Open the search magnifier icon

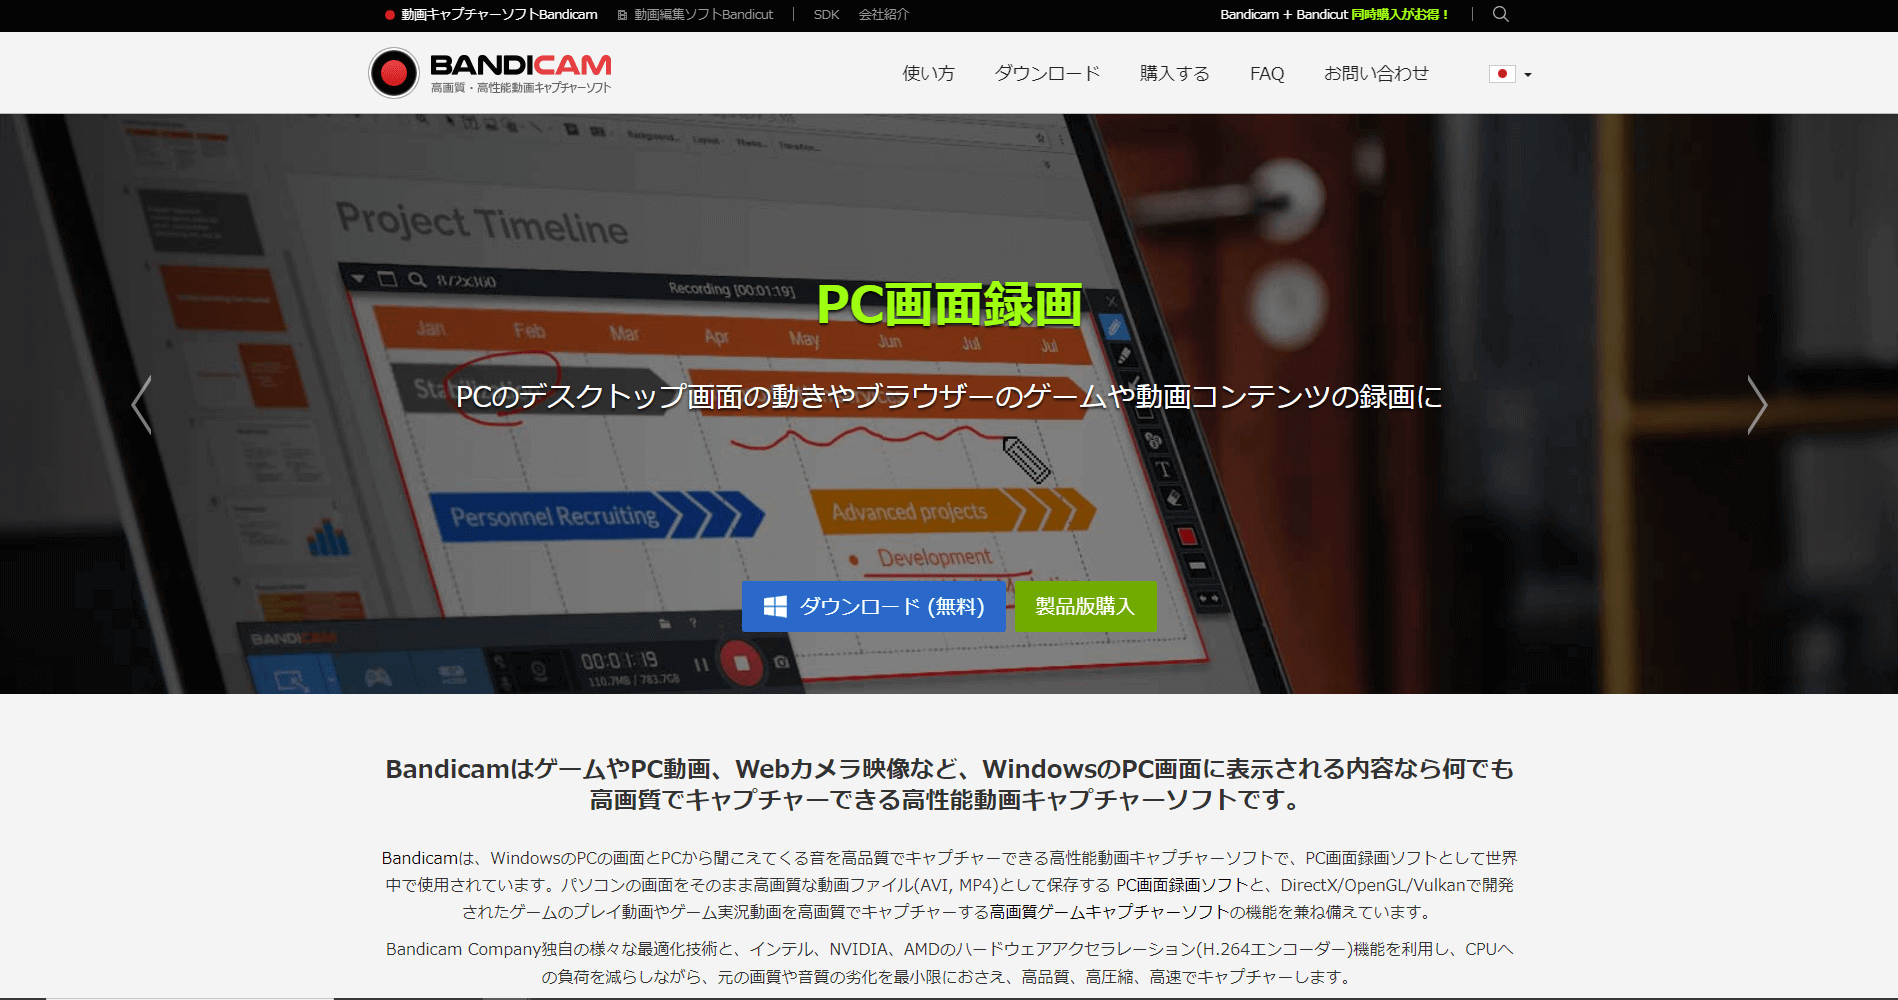[1500, 14]
